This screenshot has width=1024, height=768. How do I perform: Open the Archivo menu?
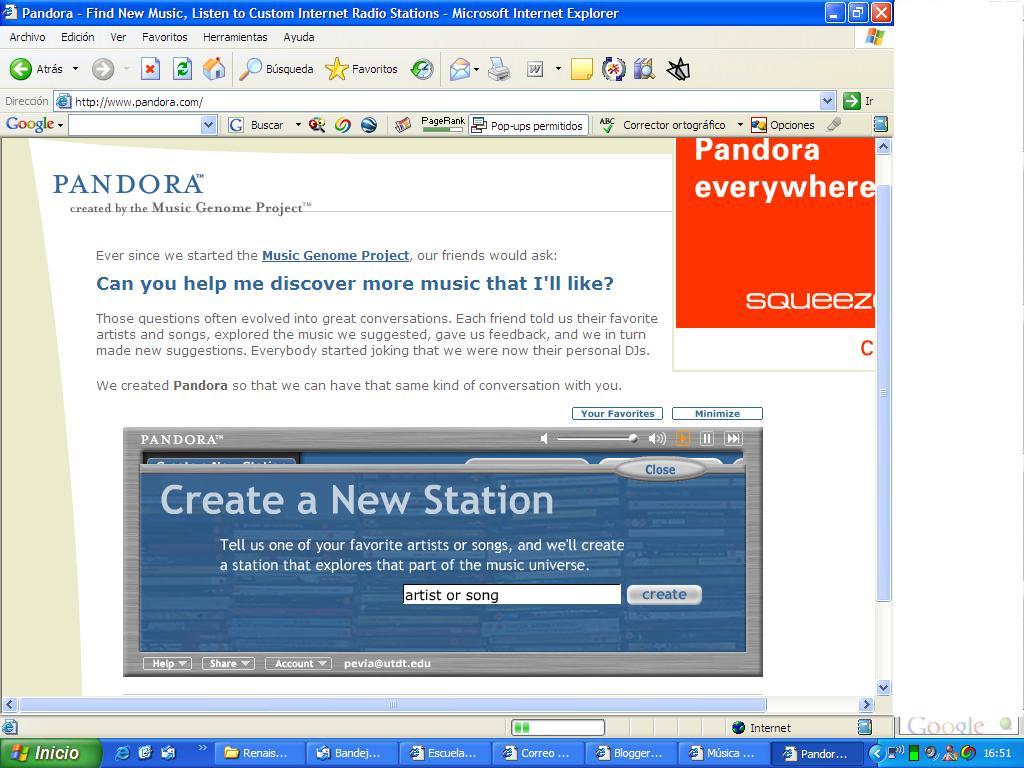coord(27,37)
